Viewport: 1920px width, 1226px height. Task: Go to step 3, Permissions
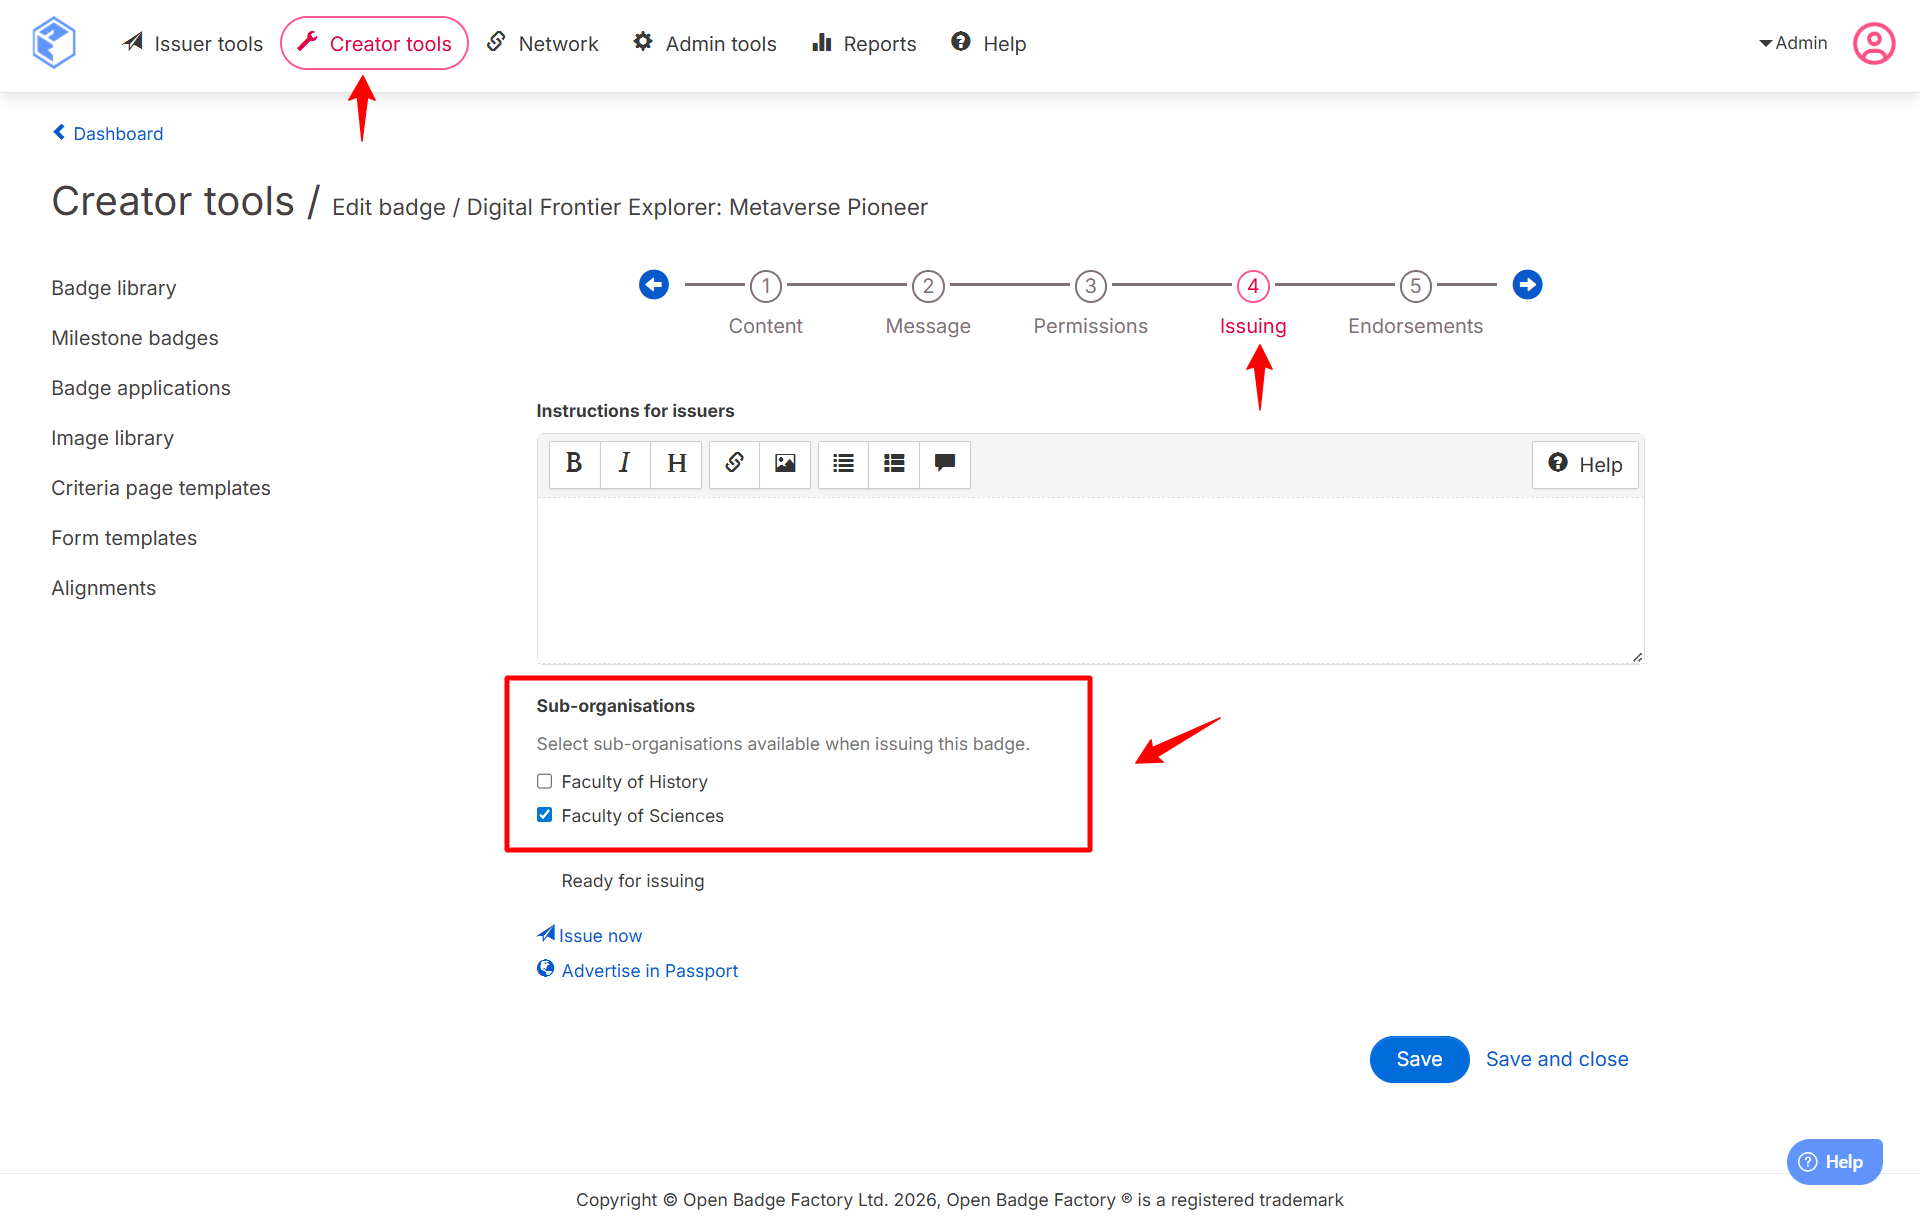(x=1090, y=287)
